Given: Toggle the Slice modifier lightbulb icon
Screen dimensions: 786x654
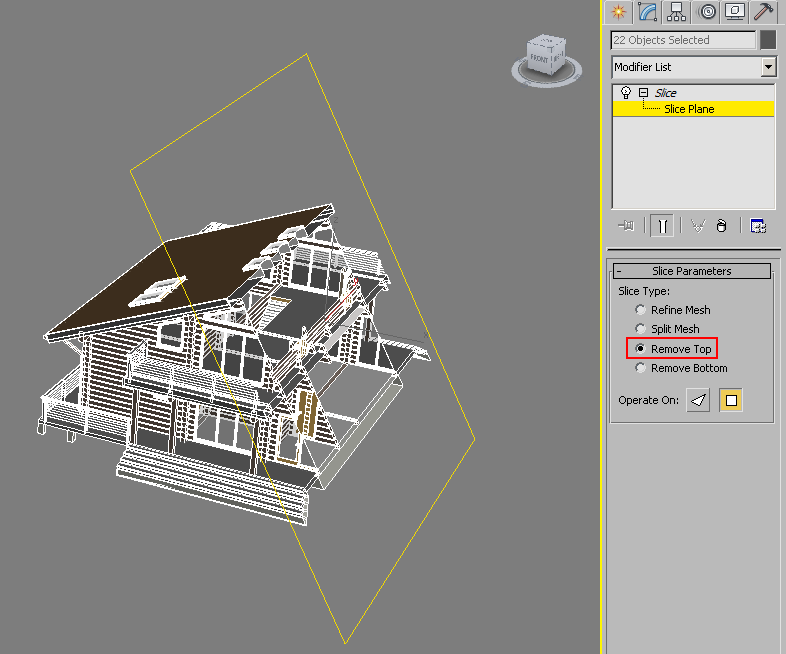Looking at the screenshot, I should click(x=626, y=92).
